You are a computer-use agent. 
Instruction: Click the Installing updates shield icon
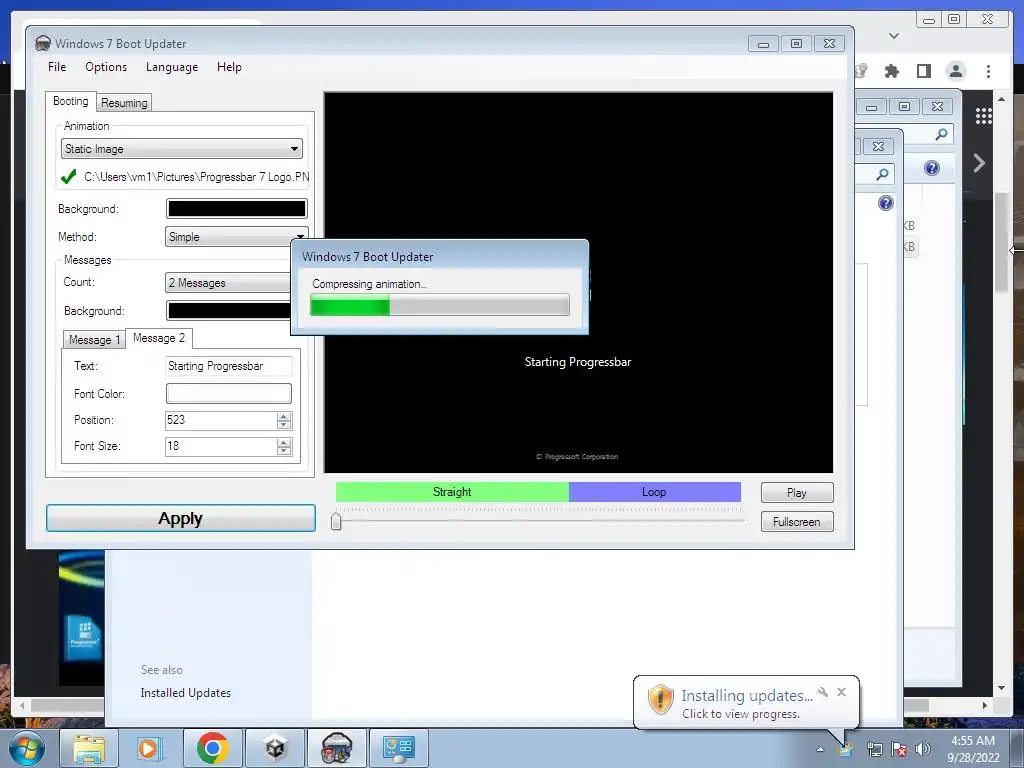pos(660,699)
